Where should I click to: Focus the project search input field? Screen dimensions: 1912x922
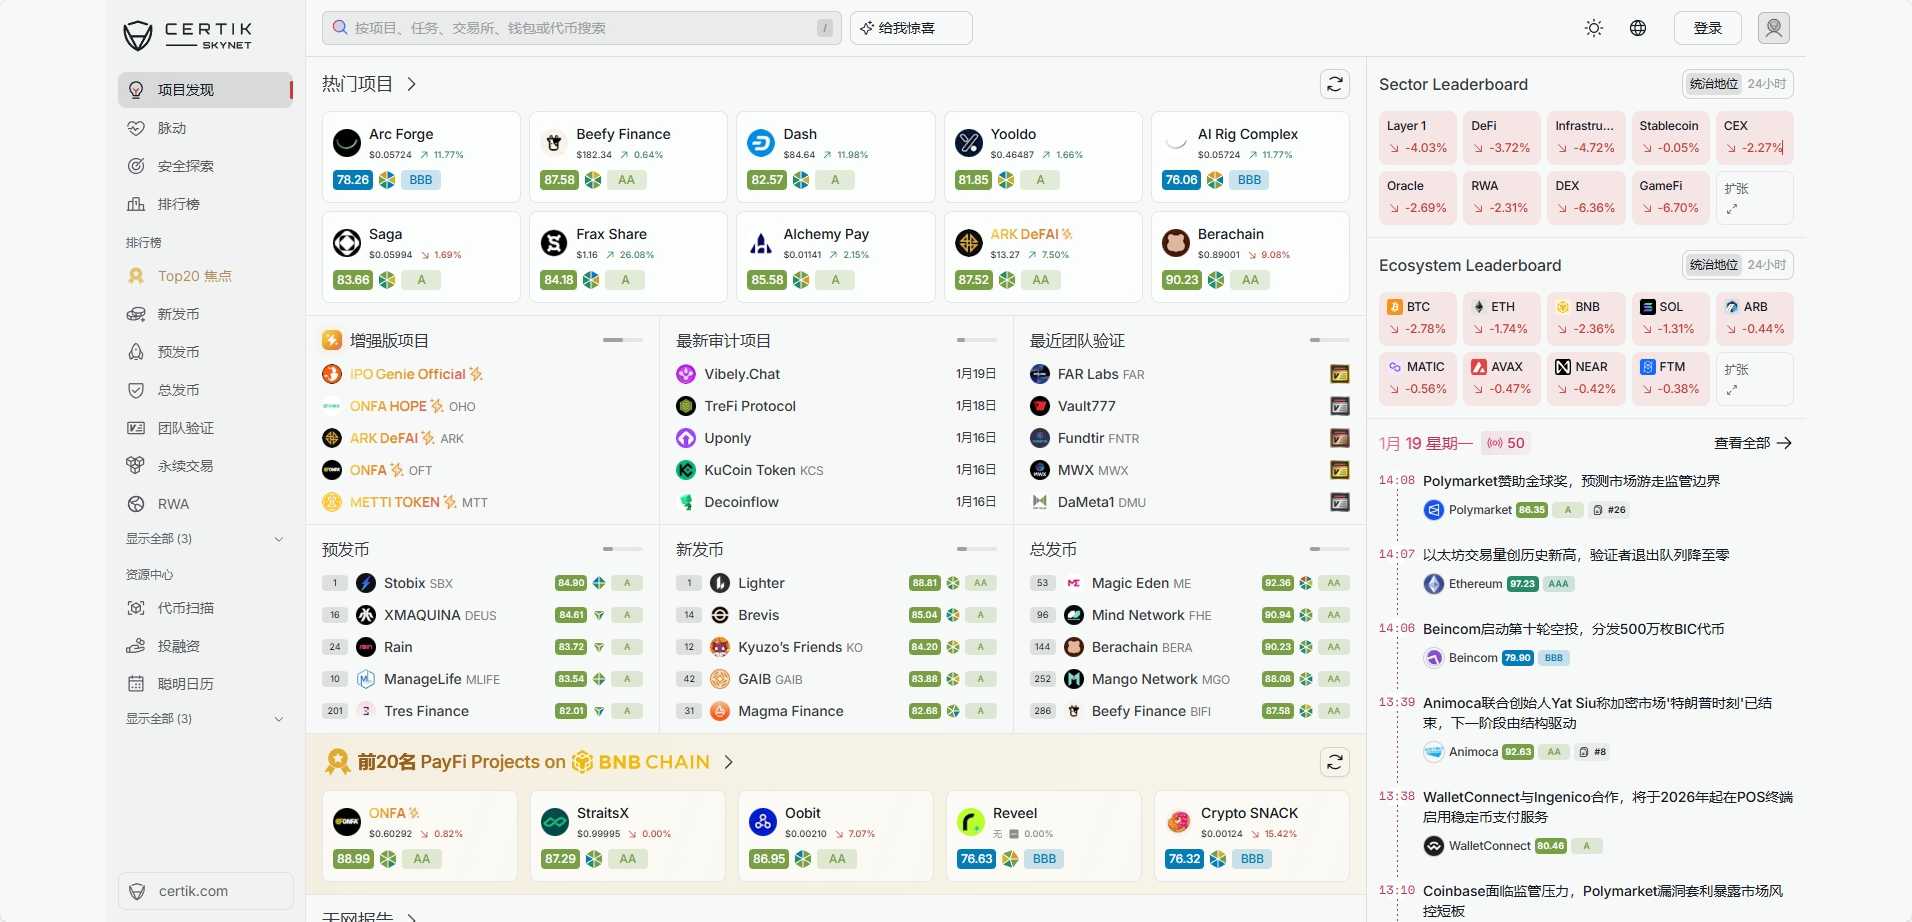click(580, 28)
